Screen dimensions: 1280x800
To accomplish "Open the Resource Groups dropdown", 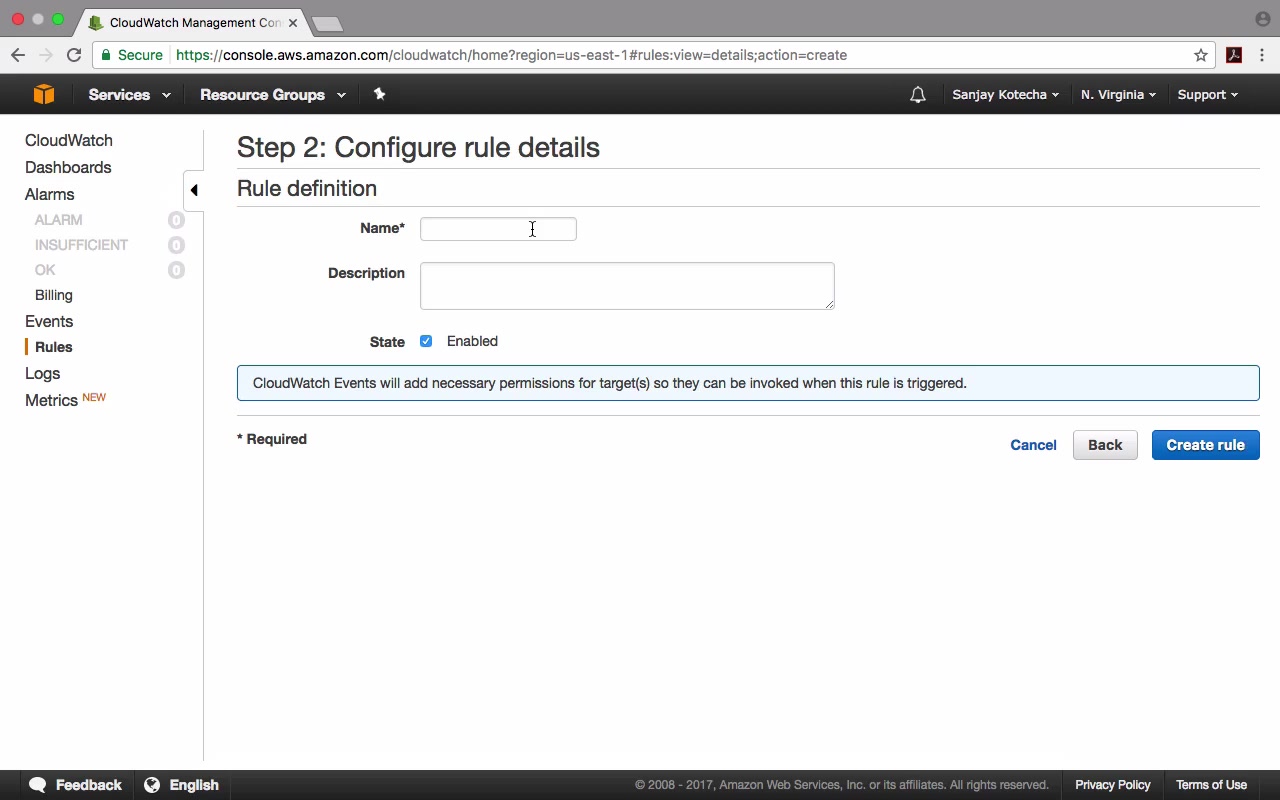I will click(273, 95).
